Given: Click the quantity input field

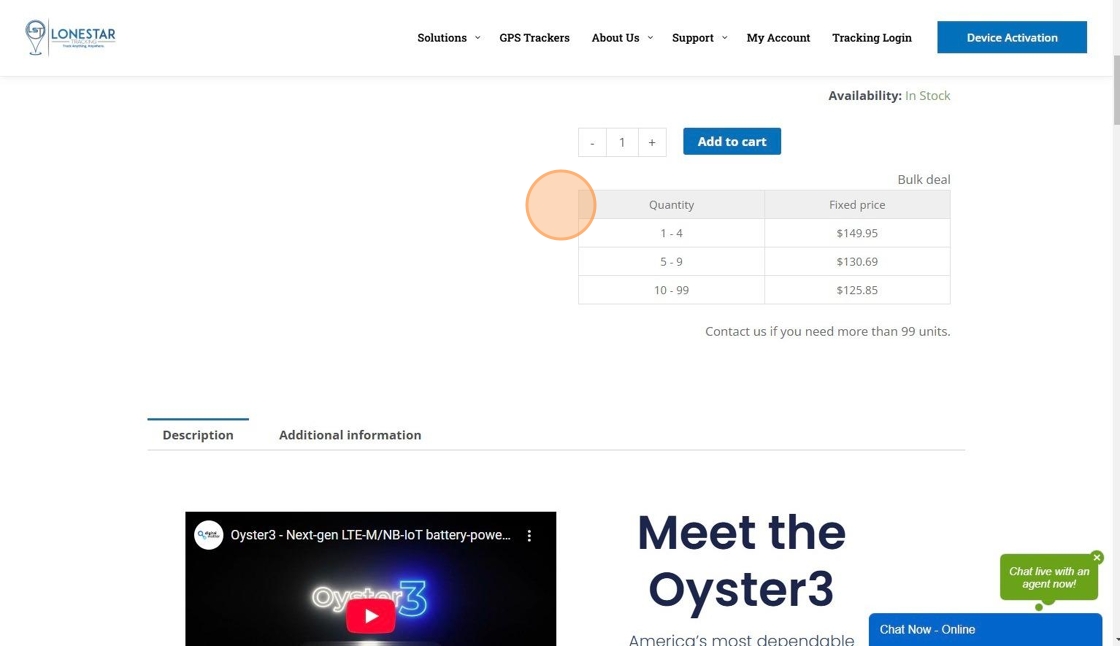Looking at the screenshot, I should [622, 142].
